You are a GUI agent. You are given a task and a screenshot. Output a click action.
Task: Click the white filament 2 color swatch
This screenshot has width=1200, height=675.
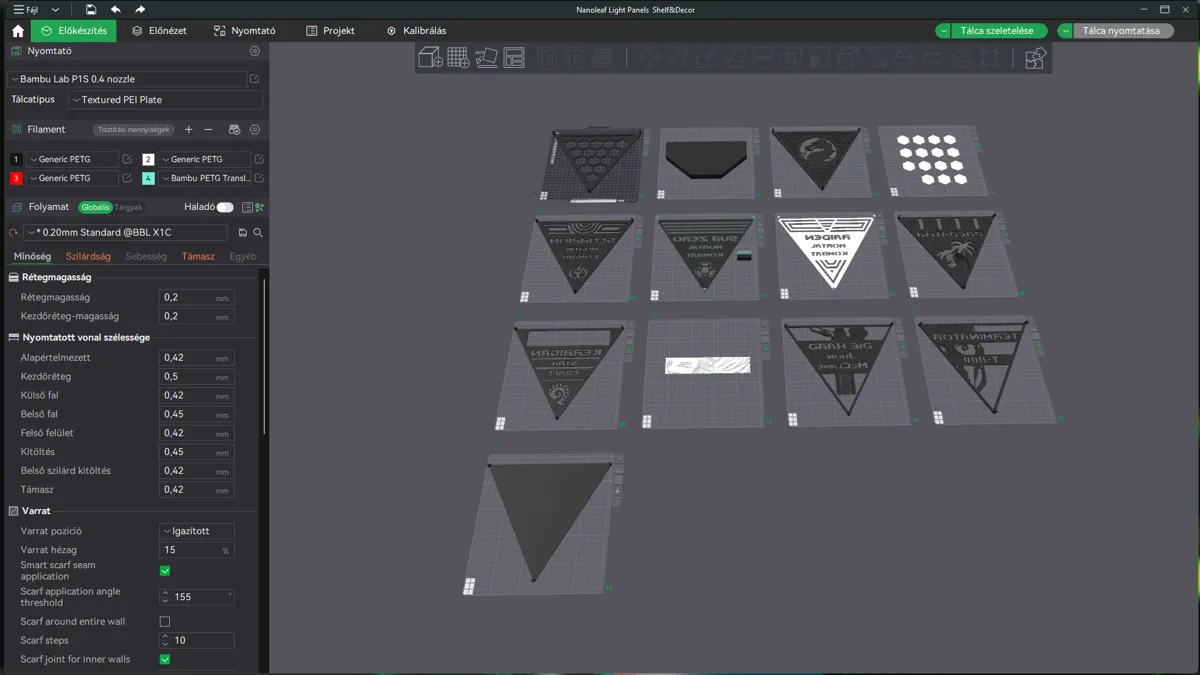148,159
